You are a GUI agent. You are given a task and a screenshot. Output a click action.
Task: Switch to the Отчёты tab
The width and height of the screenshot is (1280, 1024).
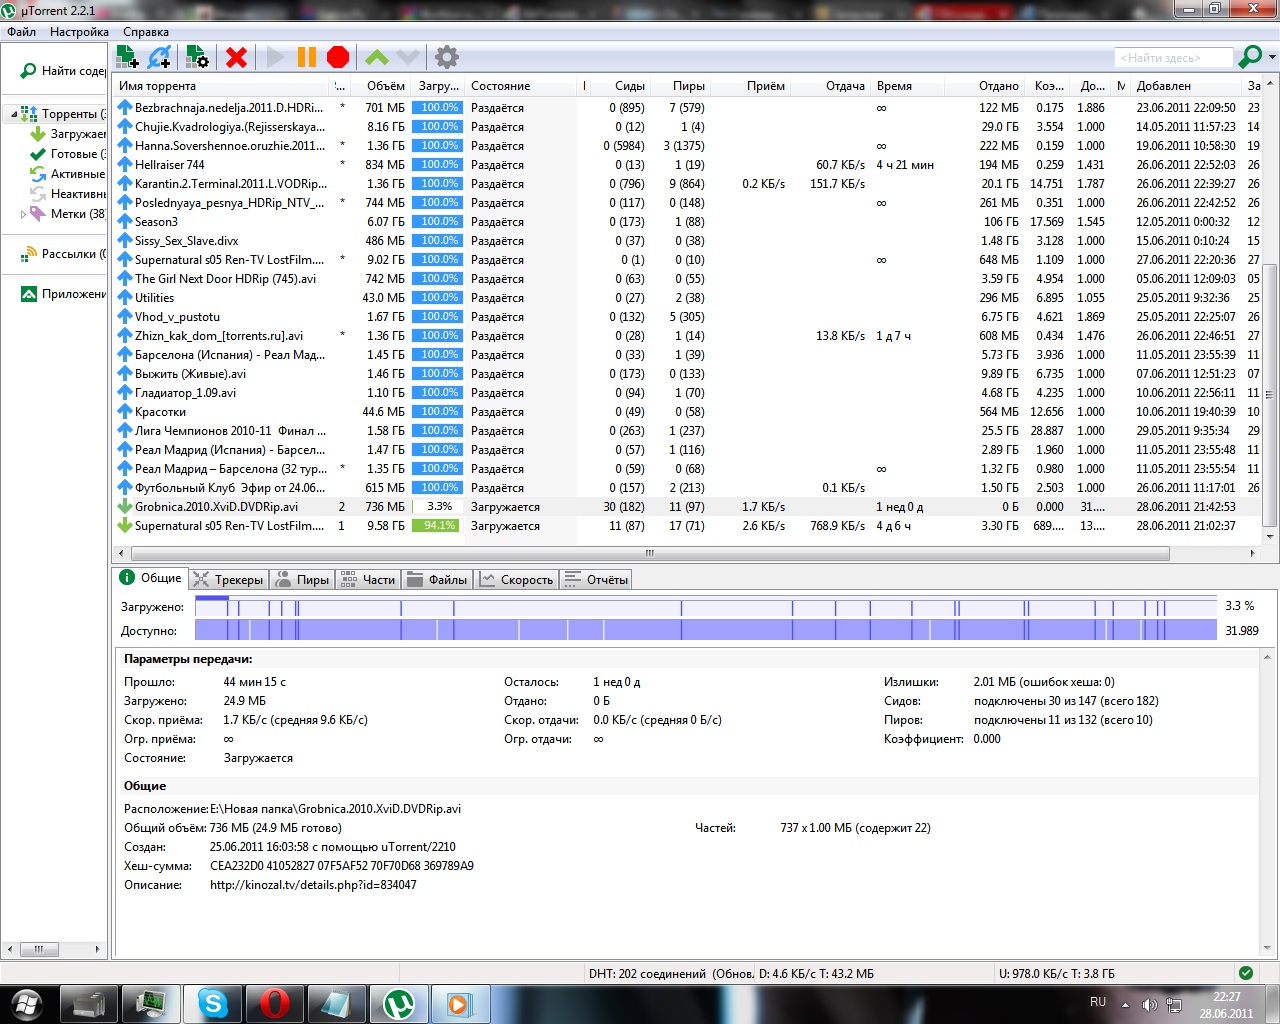coord(596,579)
